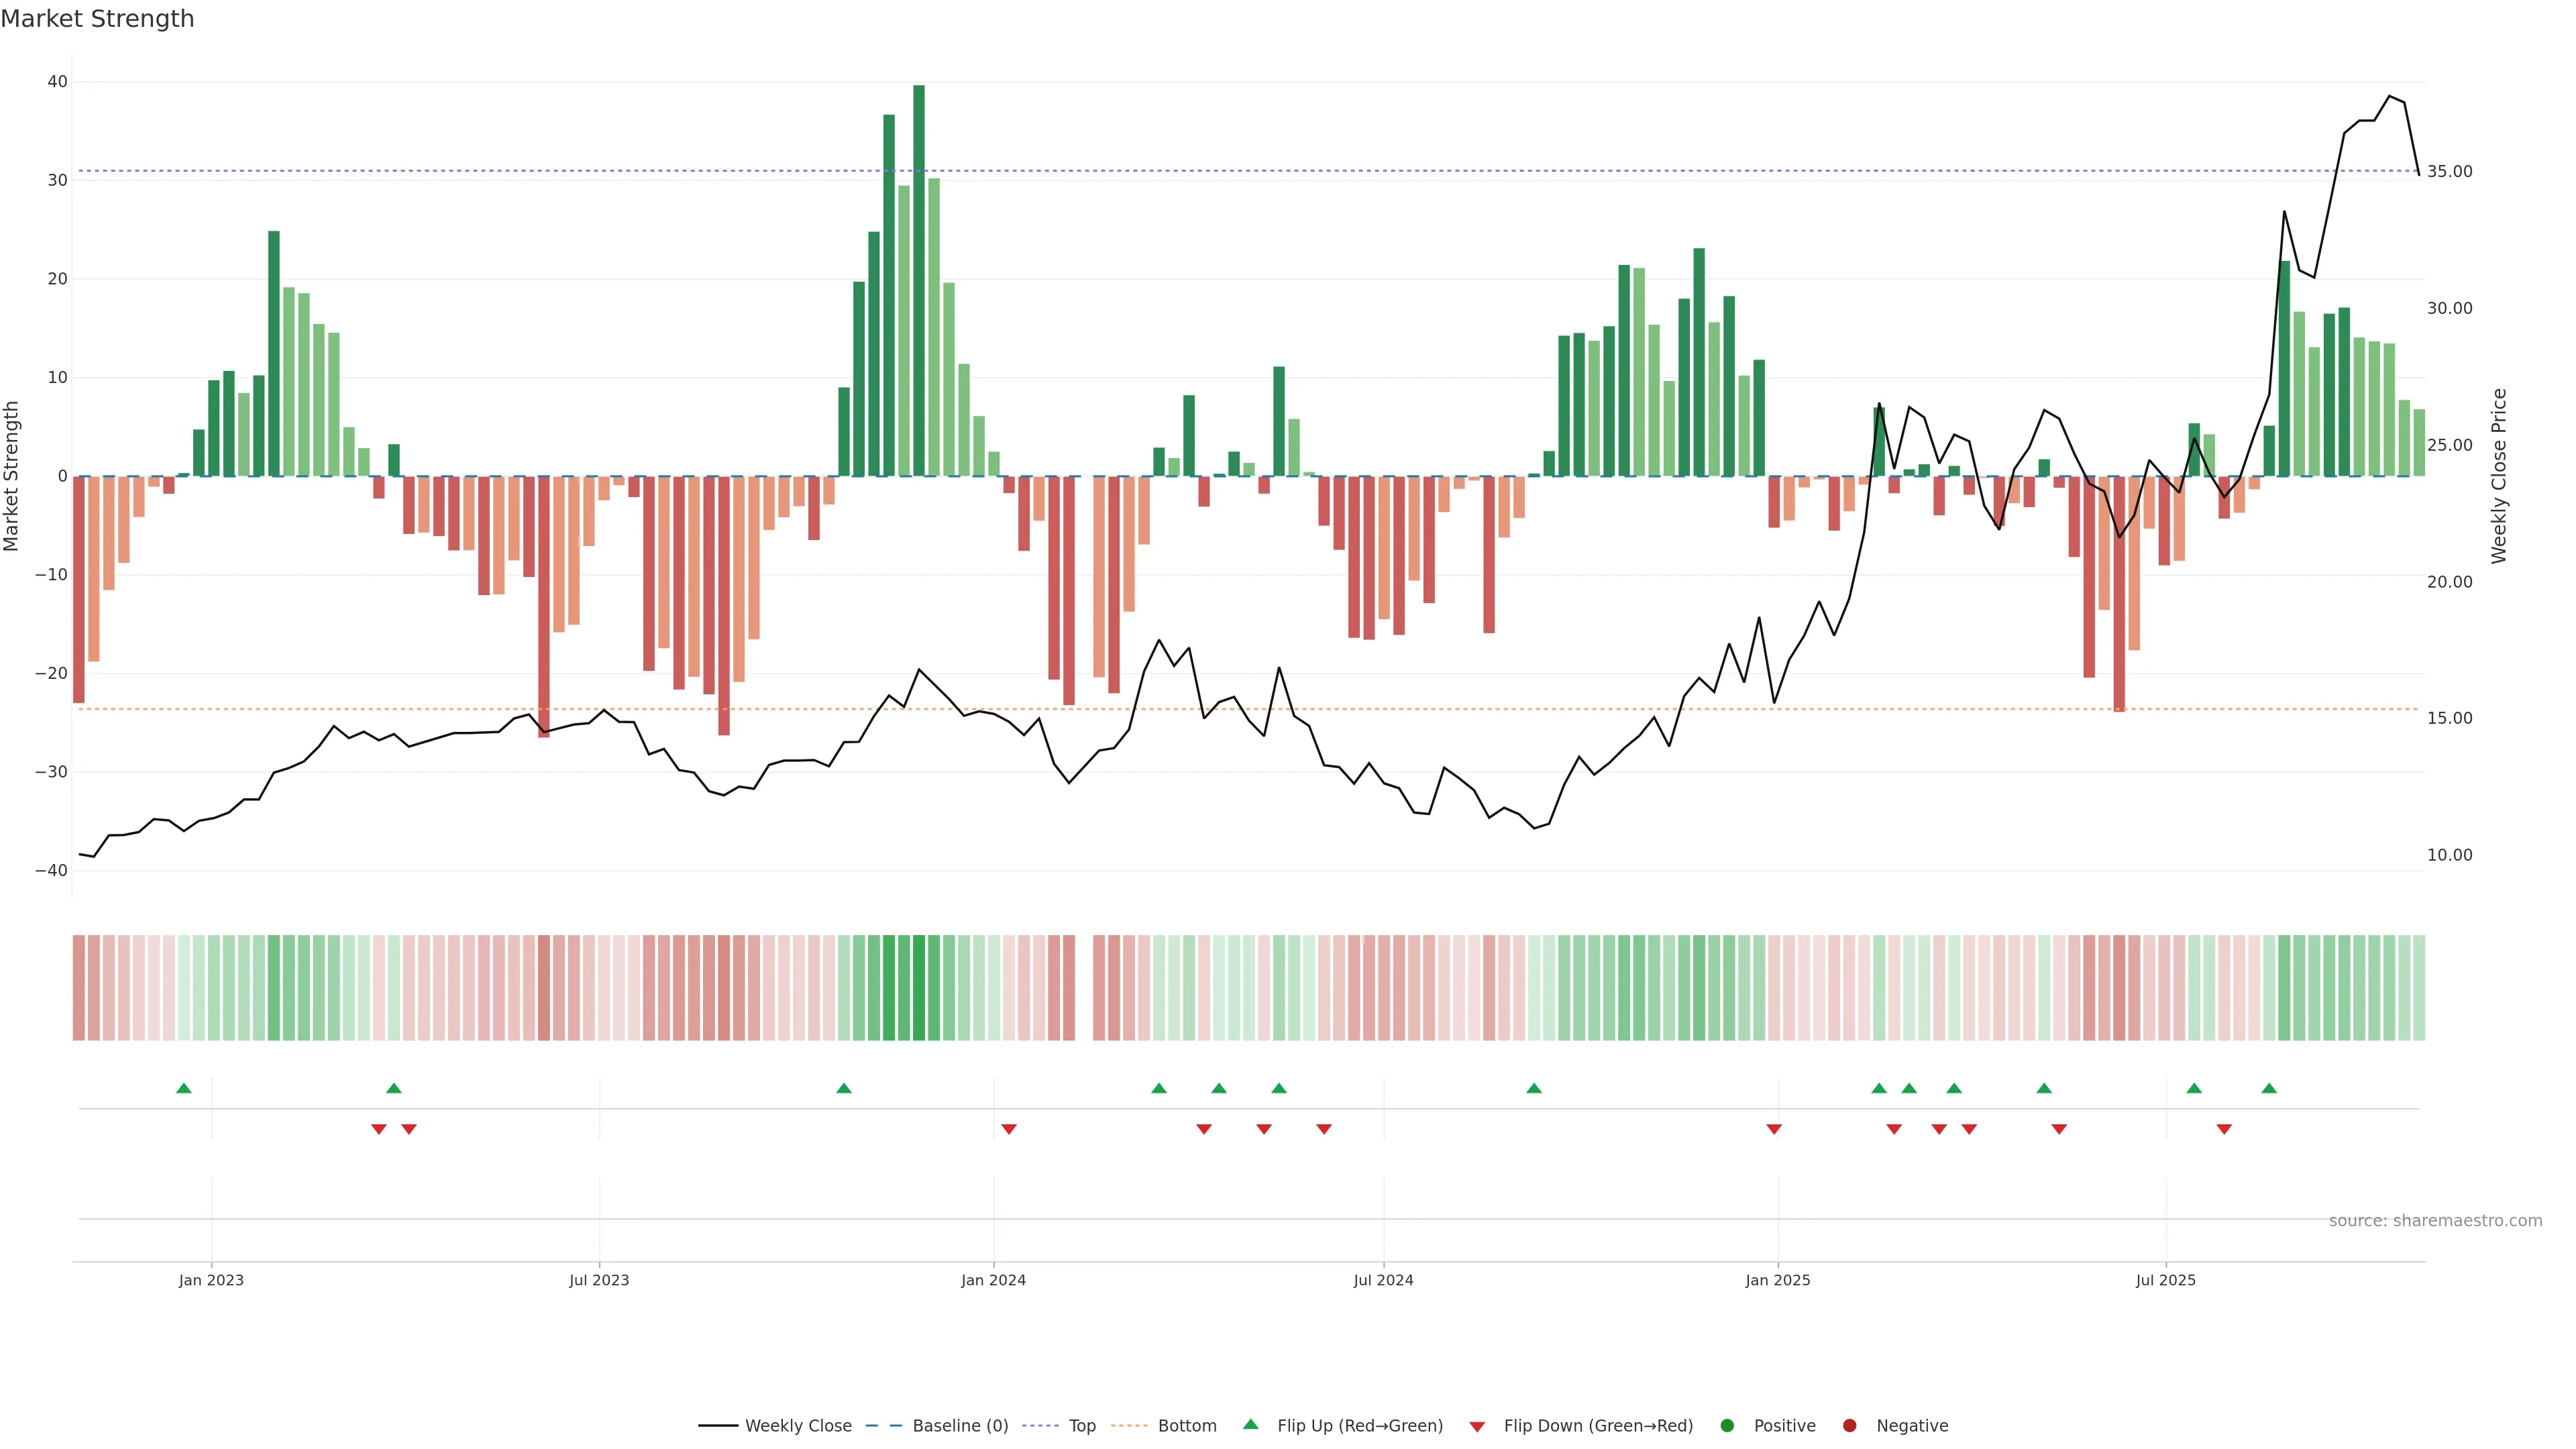Click the Market Strength chart title

click(97, 19)
